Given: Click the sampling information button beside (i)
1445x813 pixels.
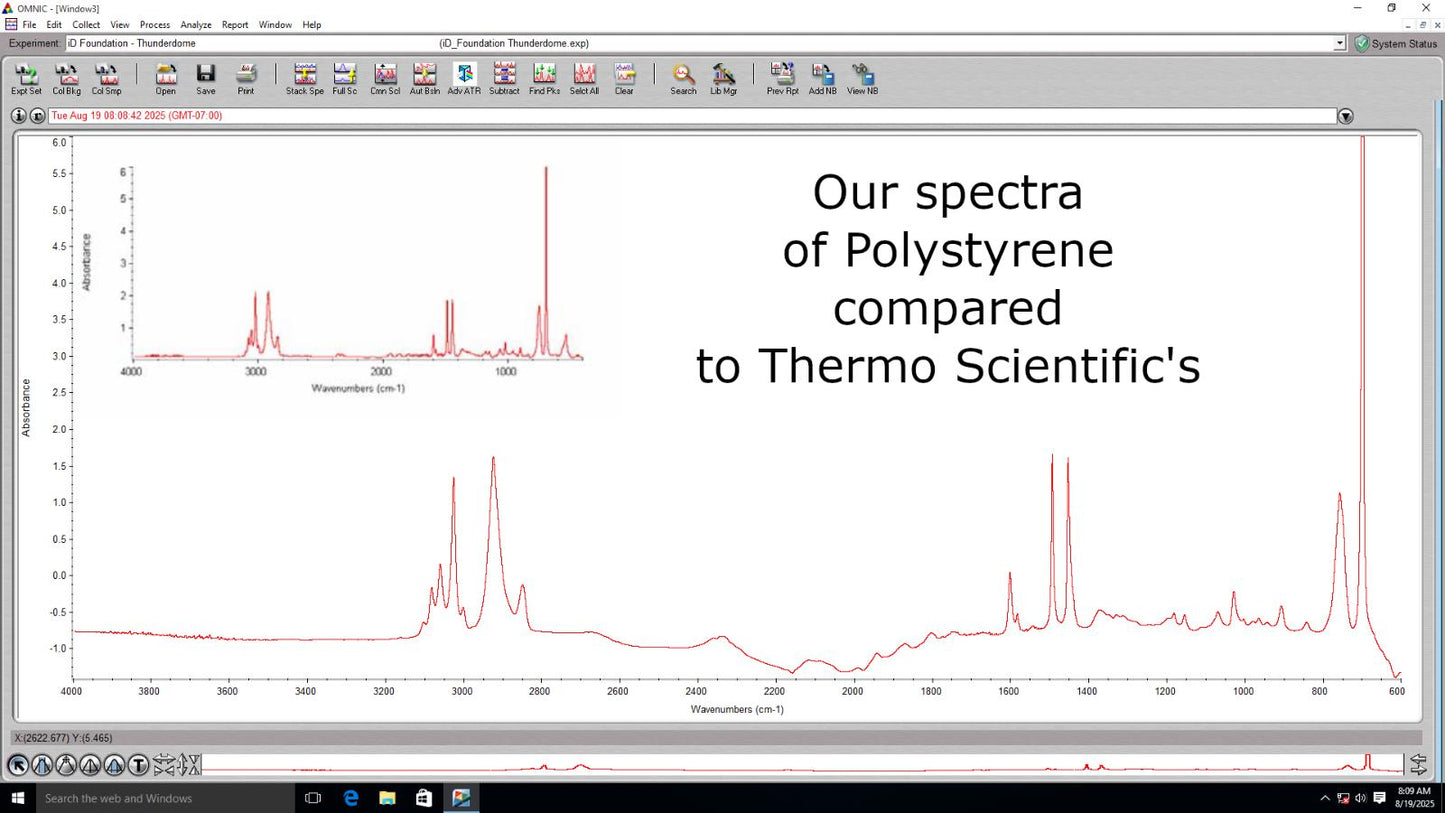Looking at the screenshot, I should (x=38, y=116).
